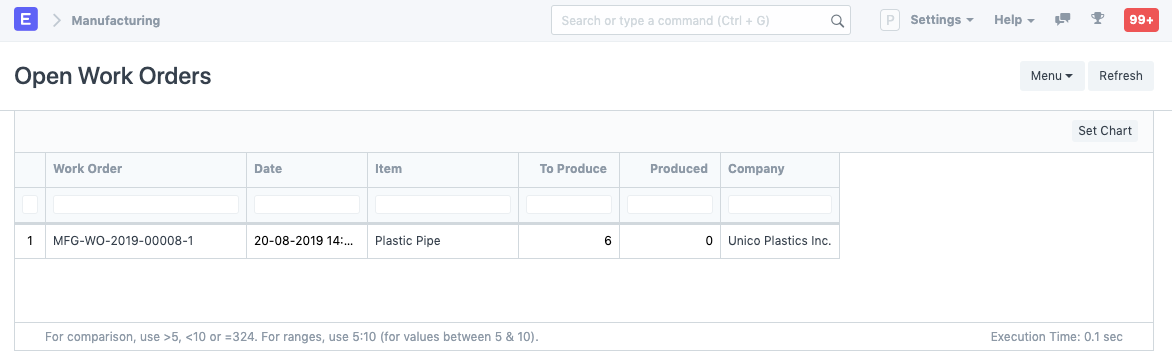
Task: Click the Company column filter field
Action: pyautogui.click(x=780, y=204)
